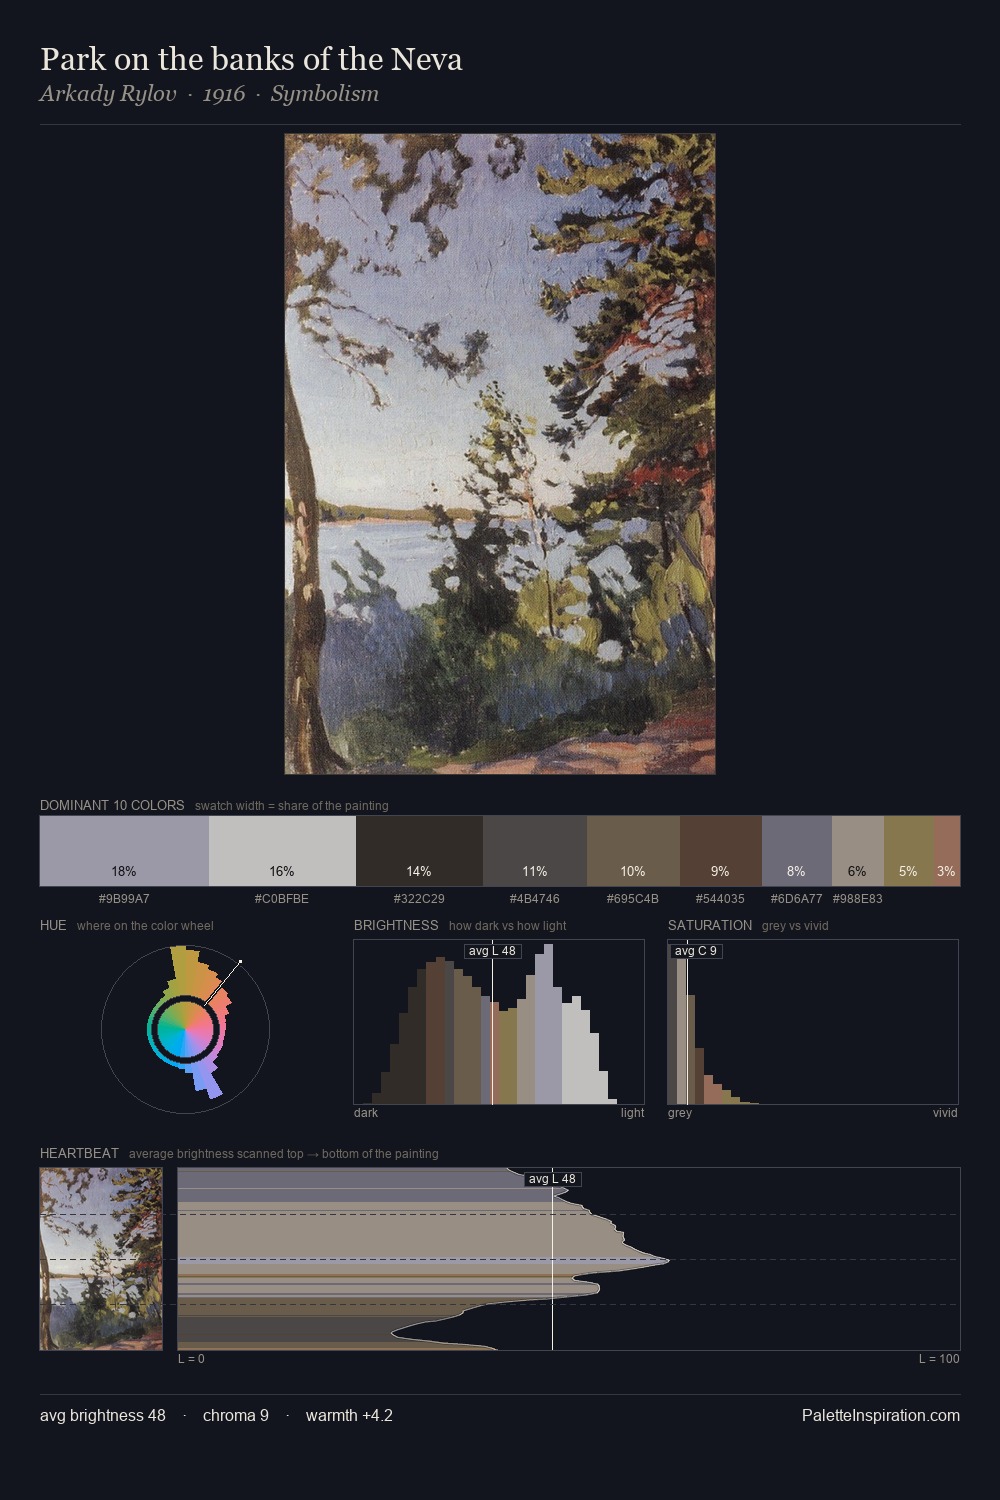The width and height of the screenshot is (1000, 1500).
Task: Click the 'HUE' section heading
Action: (x=53, y=925)
